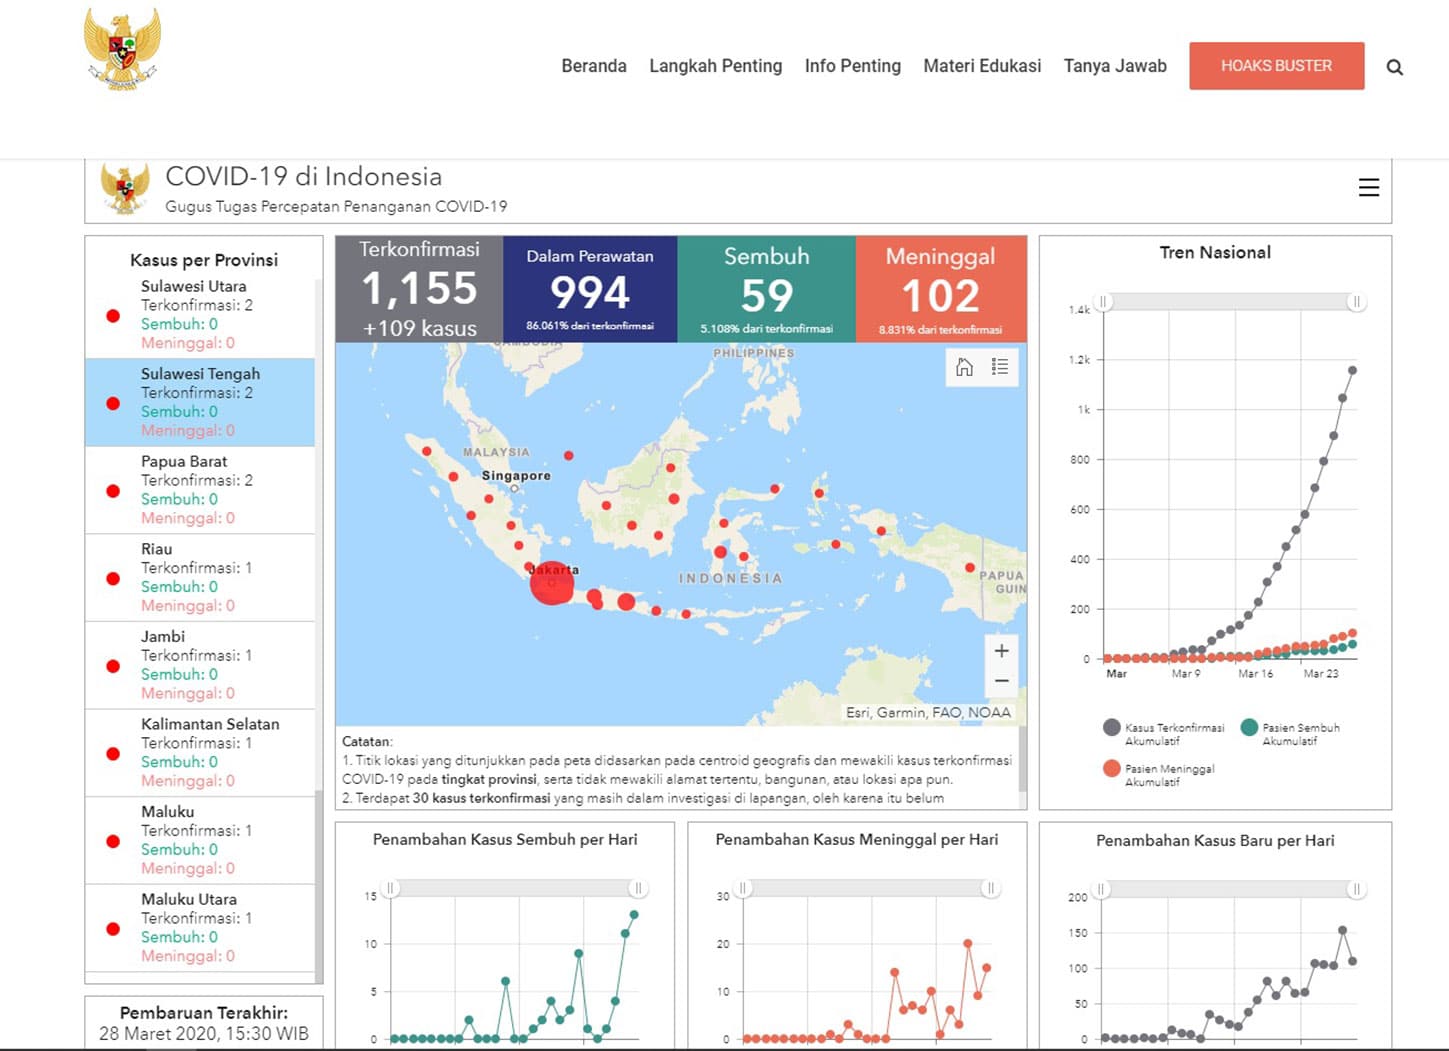This screenshot has height=1051, width=1449.
Task: Go to the Beranda page
Action: pyautogui.click(x=593, y=66)
